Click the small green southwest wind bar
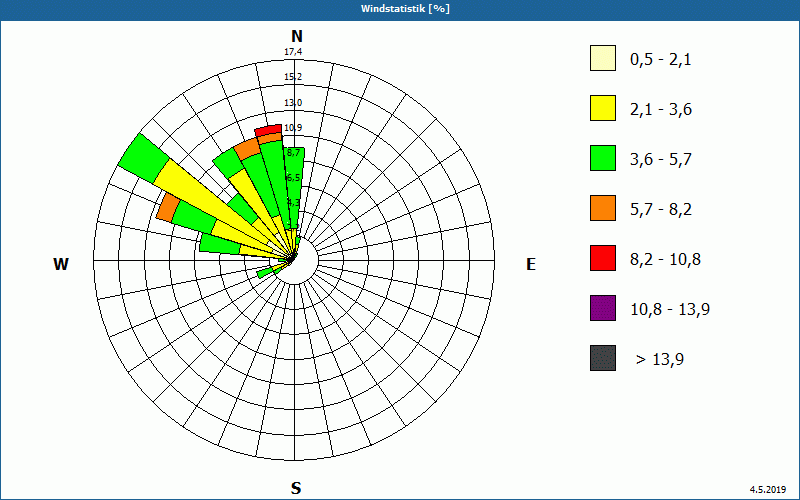Viewport: 800px width, 500px height. pos(265,273)
